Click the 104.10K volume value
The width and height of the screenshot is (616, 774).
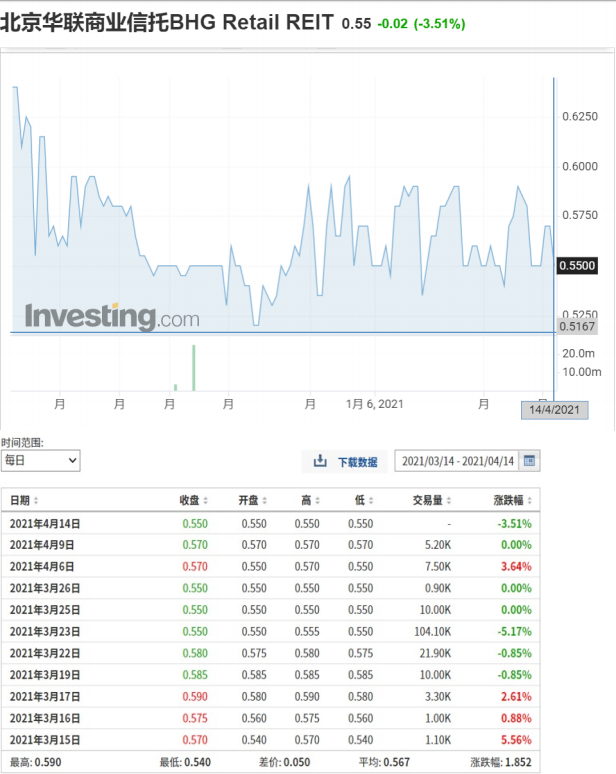tap(432, 632)
